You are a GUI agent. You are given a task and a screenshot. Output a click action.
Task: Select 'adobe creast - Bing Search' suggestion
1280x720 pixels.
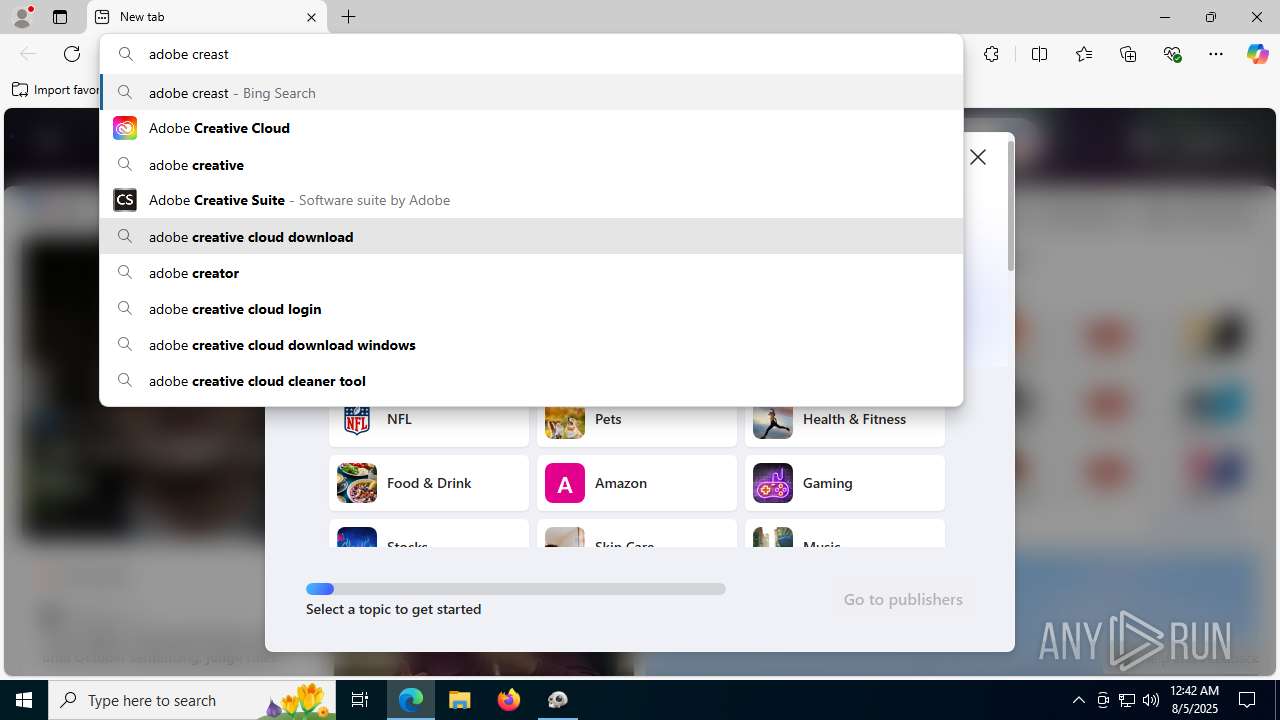click(x=531, y=92)
